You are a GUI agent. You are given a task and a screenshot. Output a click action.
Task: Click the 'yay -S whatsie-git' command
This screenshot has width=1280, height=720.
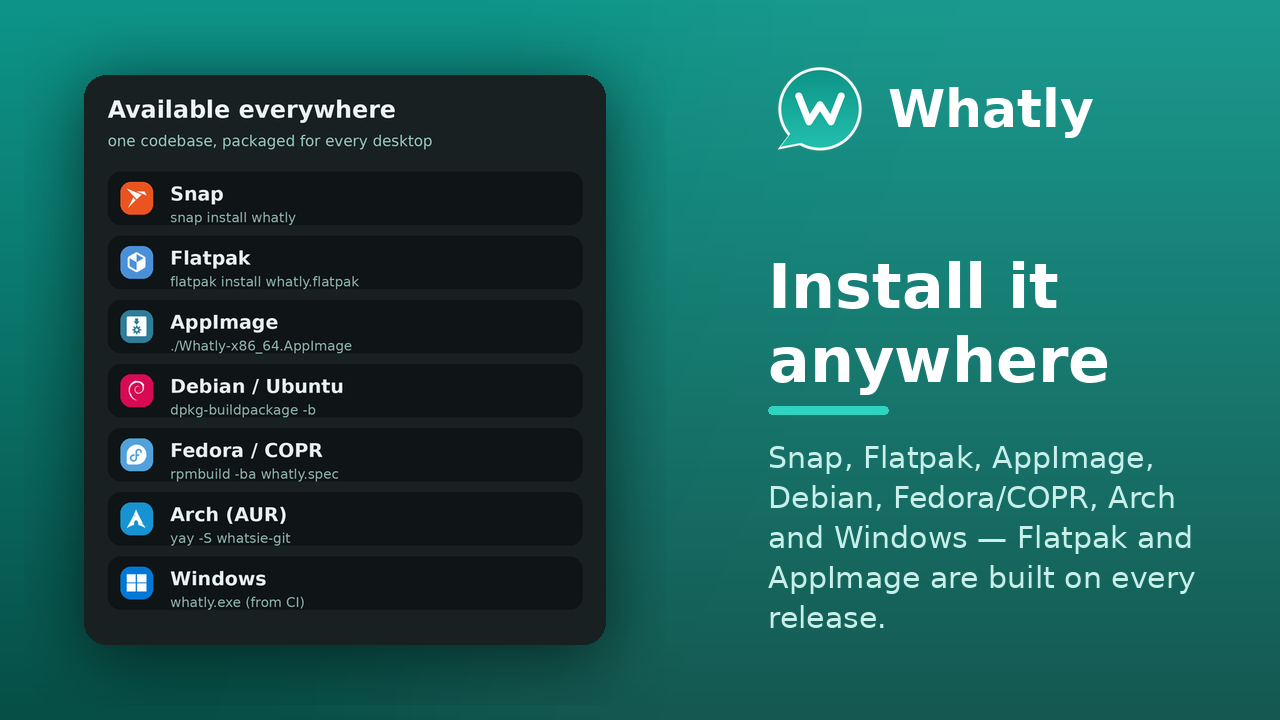(230, 537)
